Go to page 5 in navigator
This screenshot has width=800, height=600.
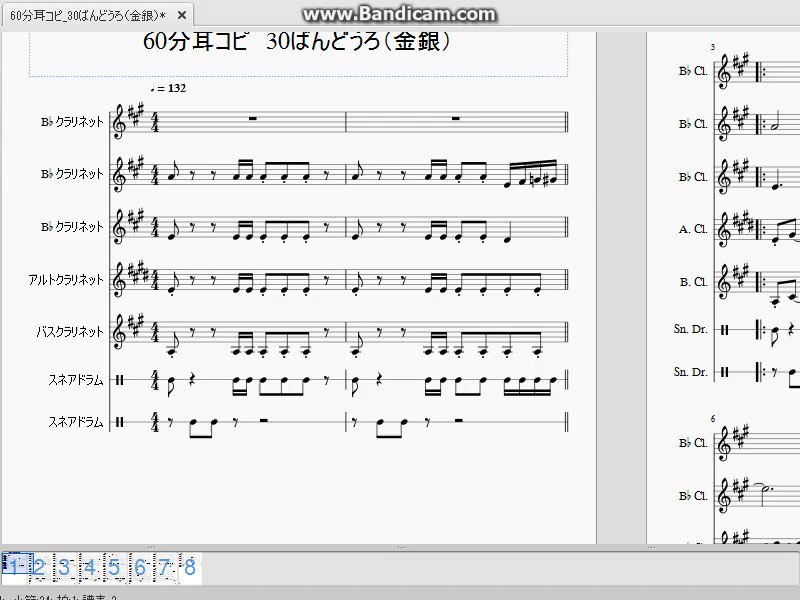[114, 567]
